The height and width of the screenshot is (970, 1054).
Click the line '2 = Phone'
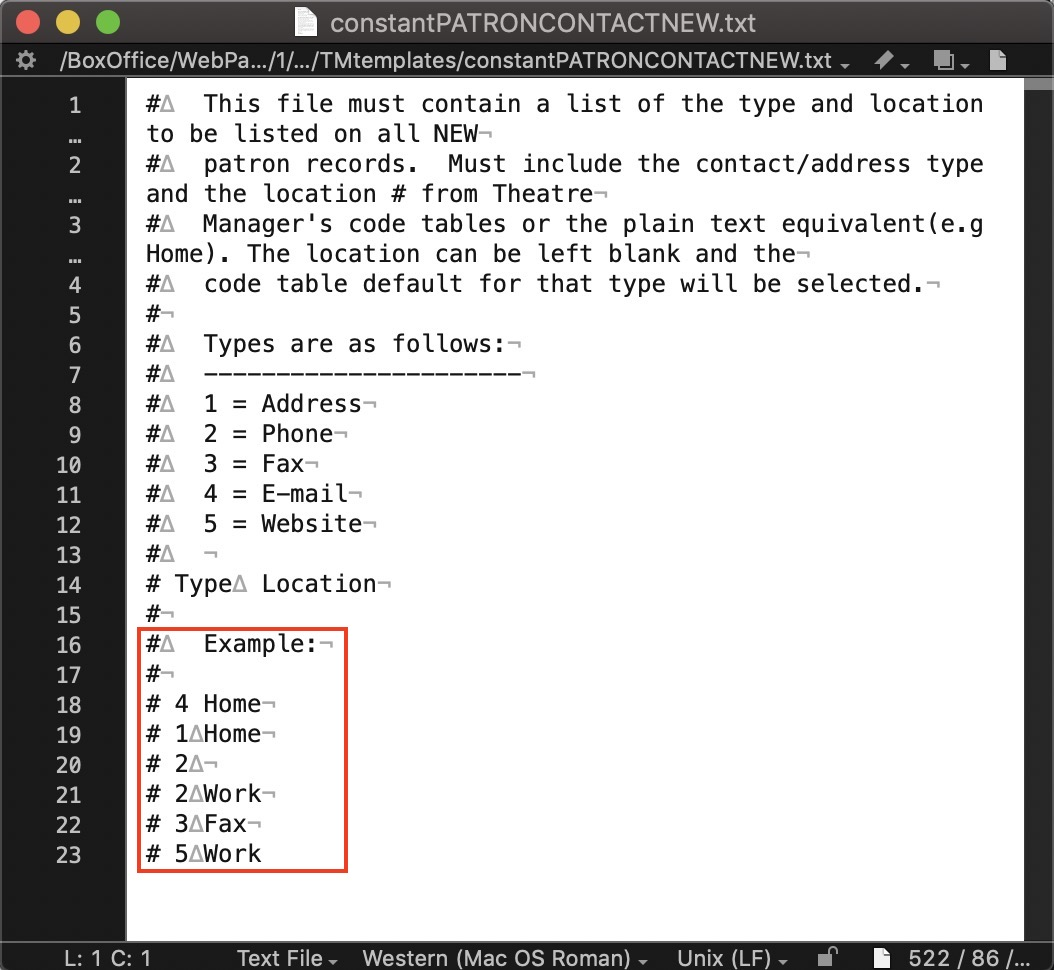pyautogui.click(x=268, y=434)
